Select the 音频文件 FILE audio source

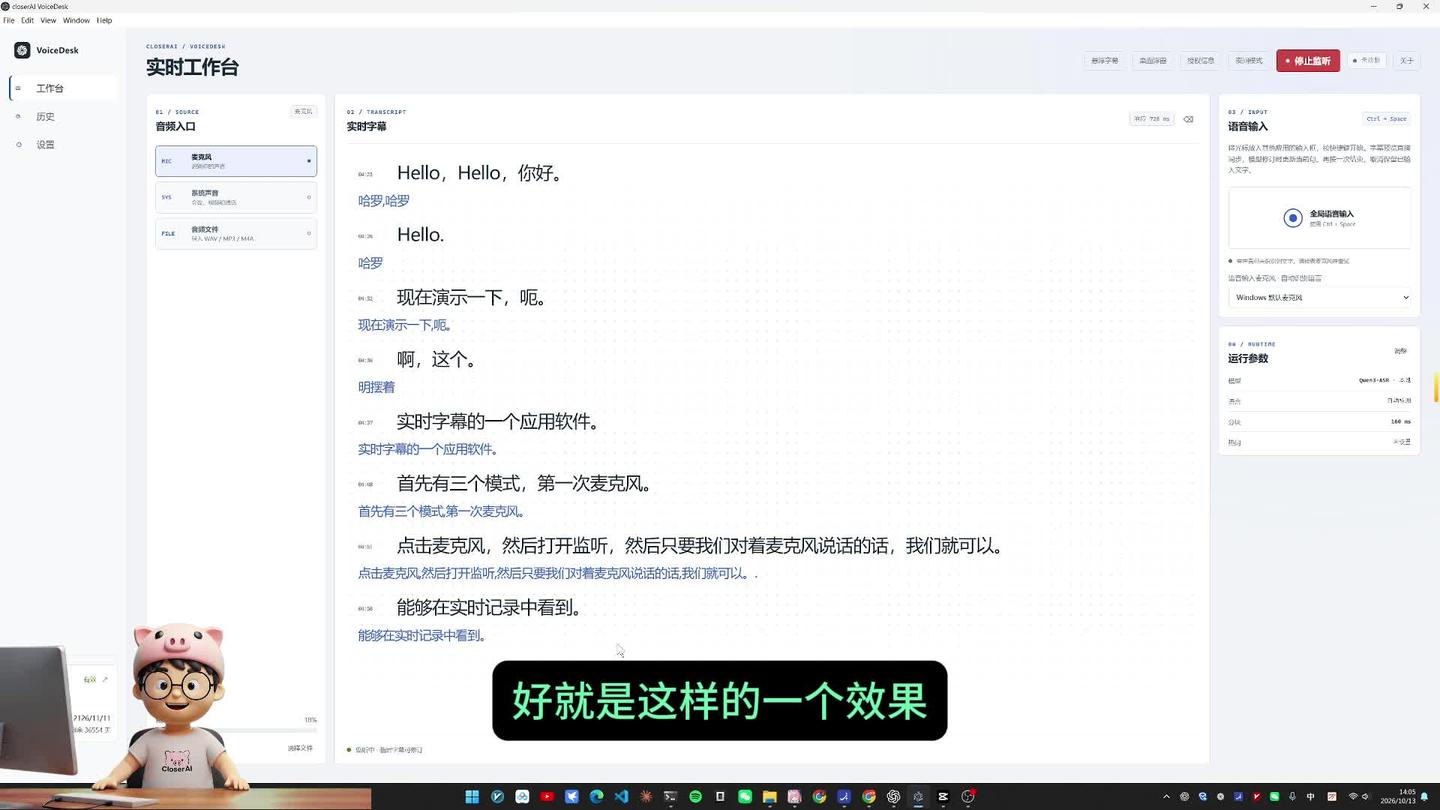(x=236, y=233)
